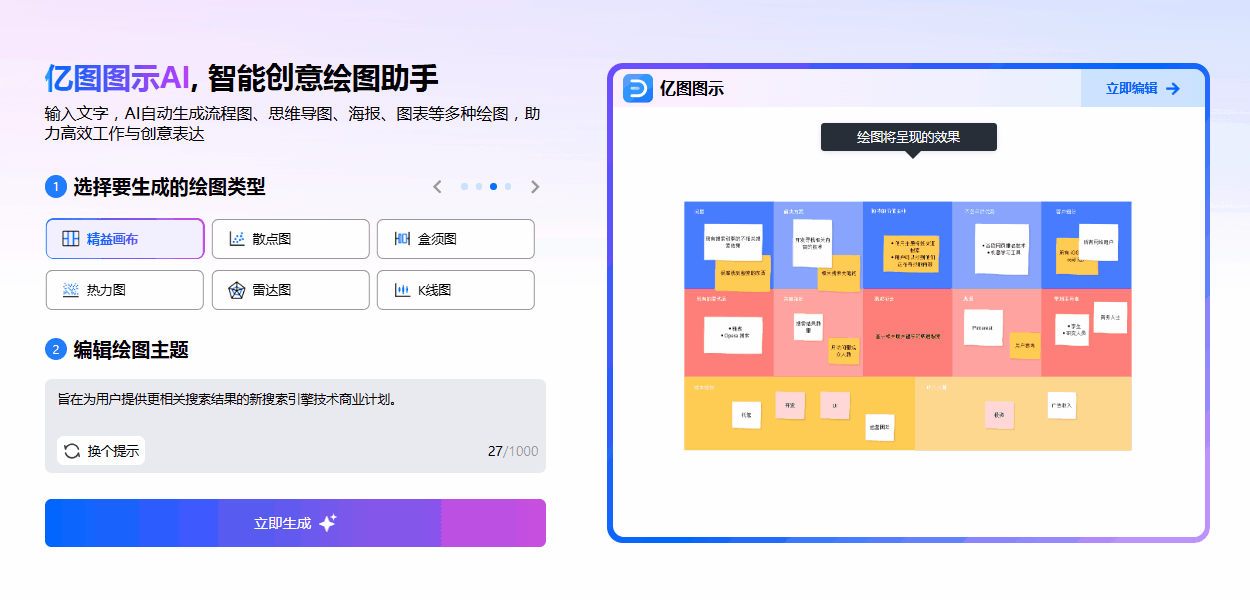
Task: Jump to first carousel page dot
Action: (x=464, y=187)
